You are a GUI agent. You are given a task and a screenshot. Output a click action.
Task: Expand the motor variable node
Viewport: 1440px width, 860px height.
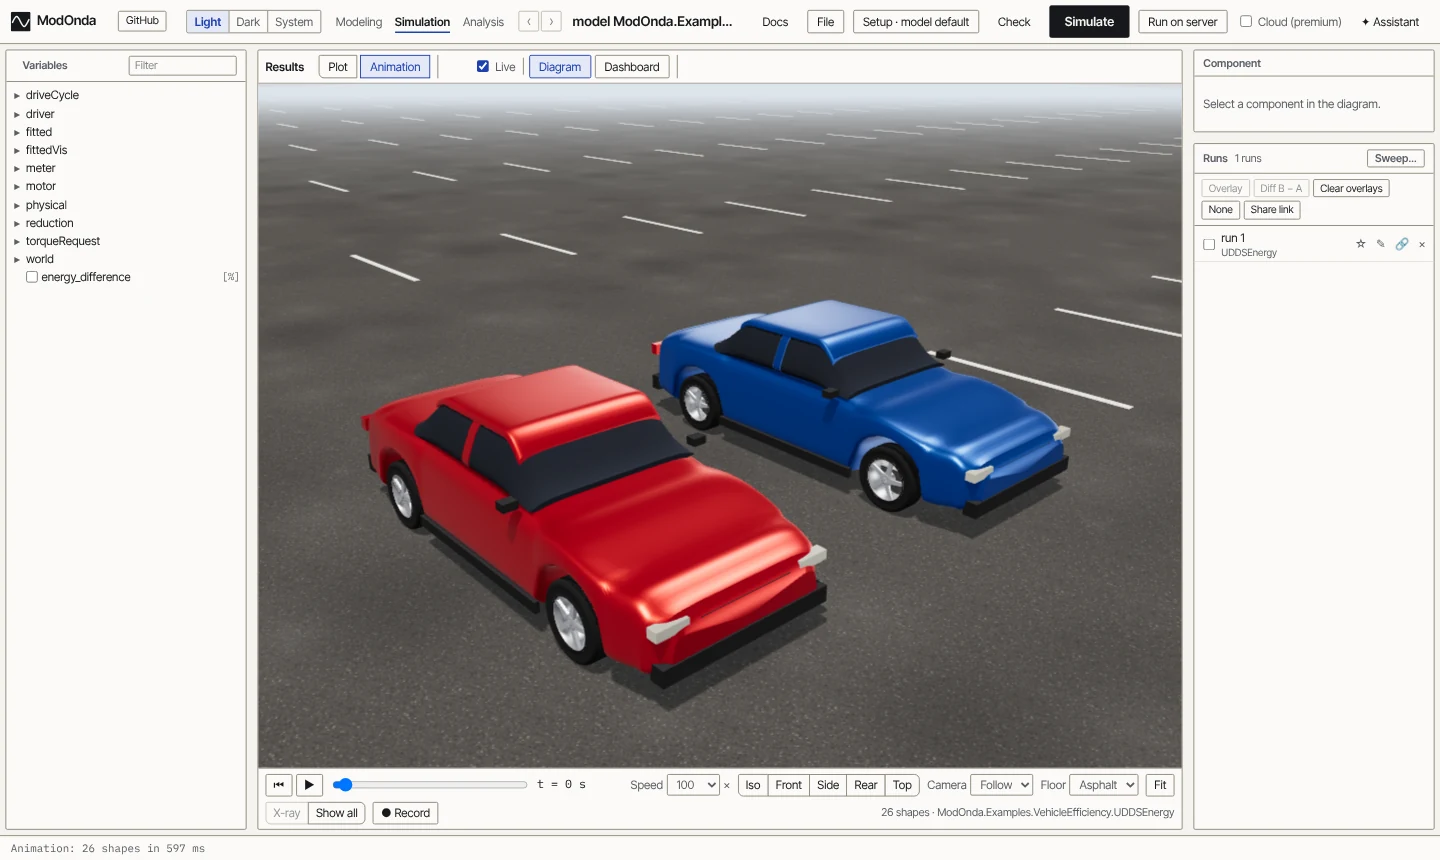(17, 186)
